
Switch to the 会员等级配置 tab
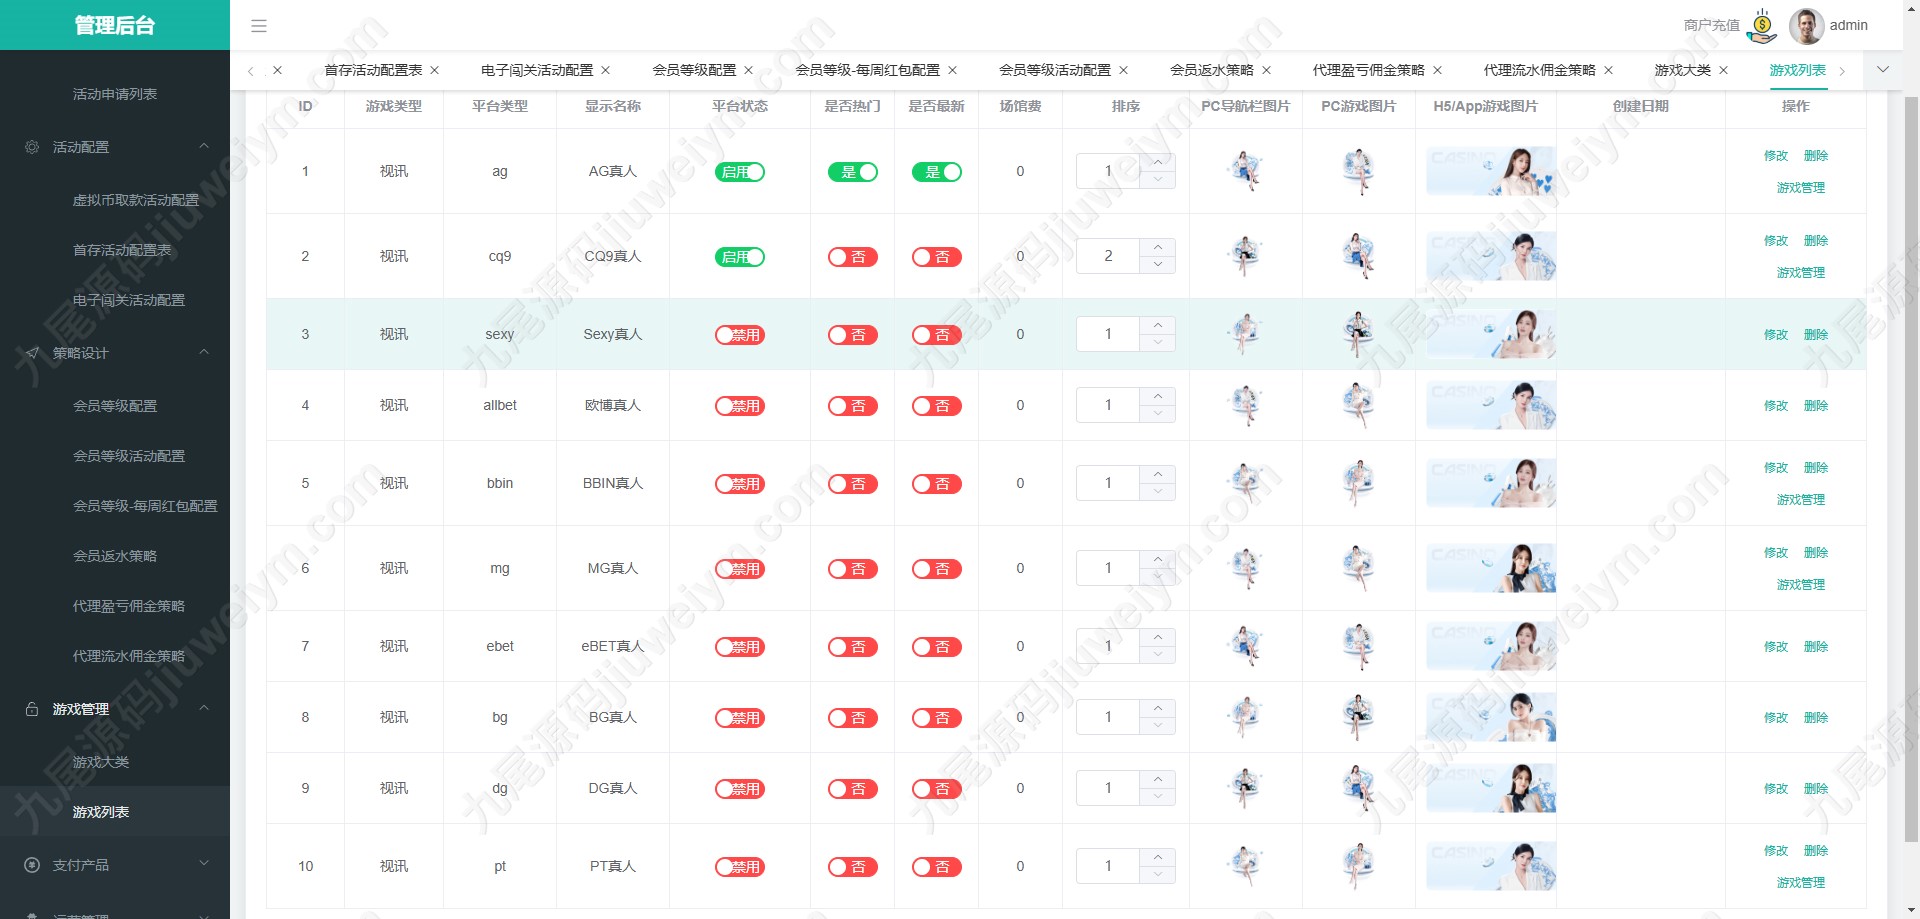[694, 70]
